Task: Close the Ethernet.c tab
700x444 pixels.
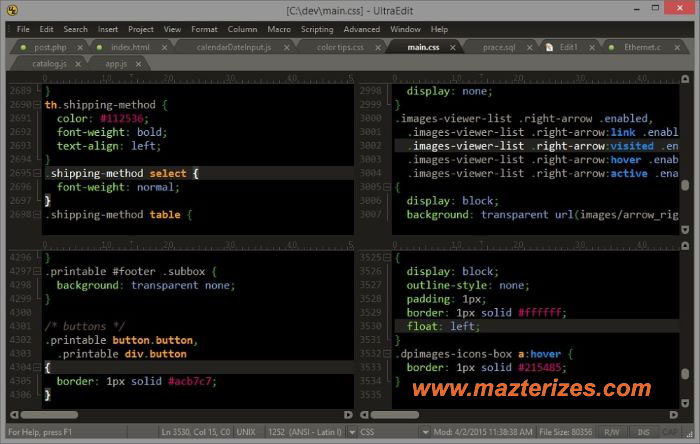Action: click(x=677, y=47)
